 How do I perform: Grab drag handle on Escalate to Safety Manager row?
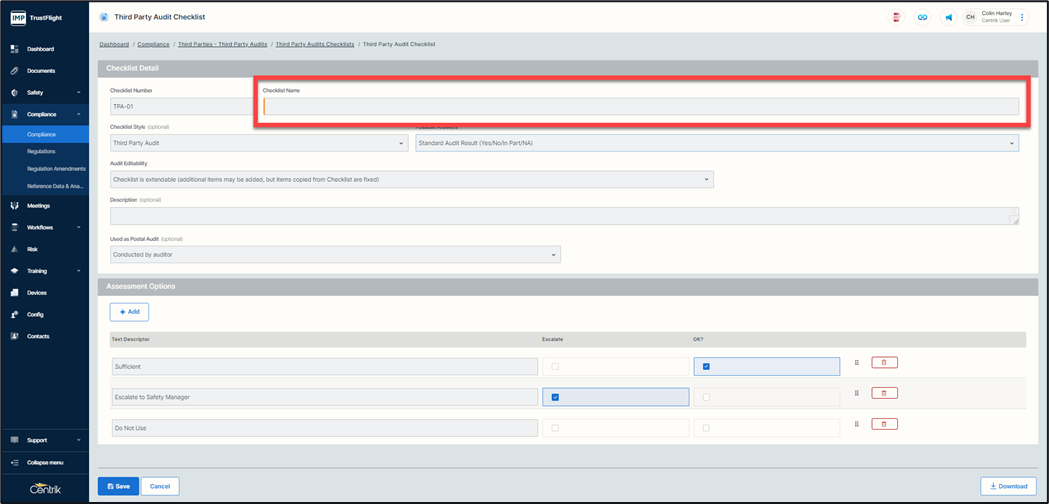857,394
